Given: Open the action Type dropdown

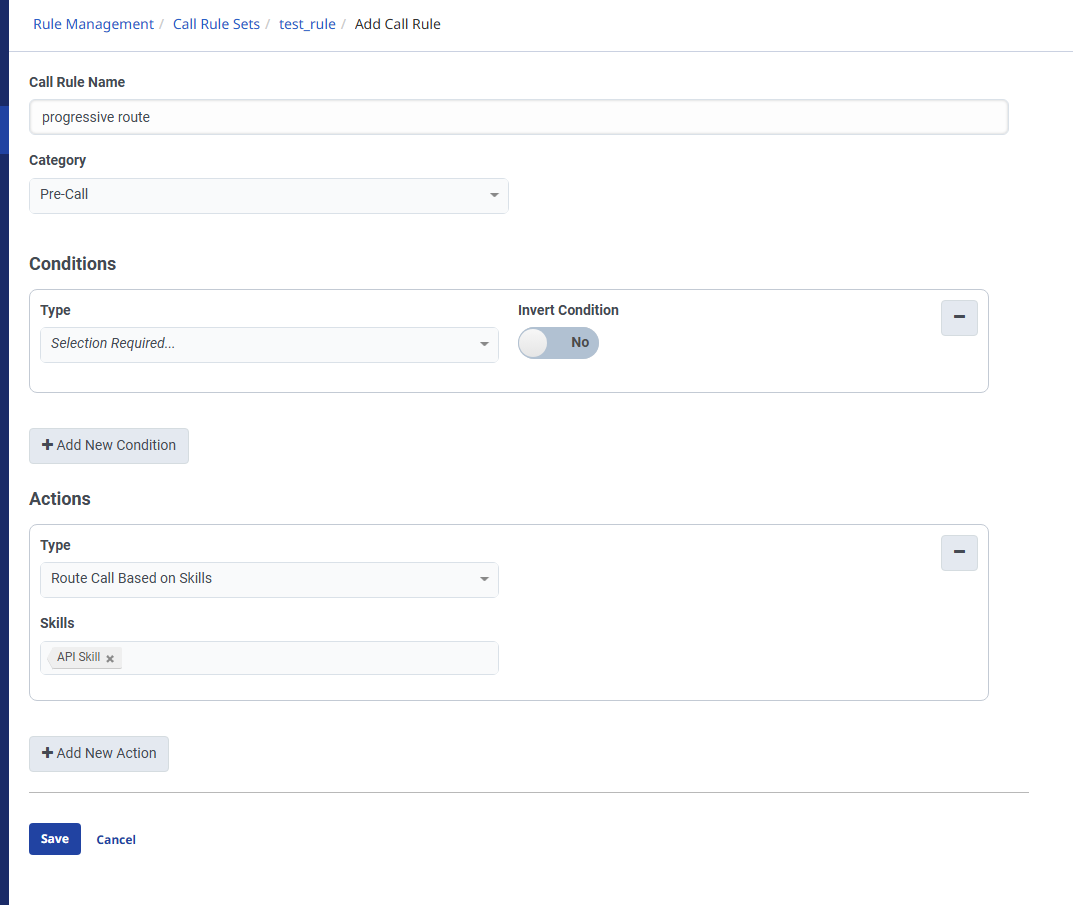Looking at the screenshot, I should coord(268,579).
